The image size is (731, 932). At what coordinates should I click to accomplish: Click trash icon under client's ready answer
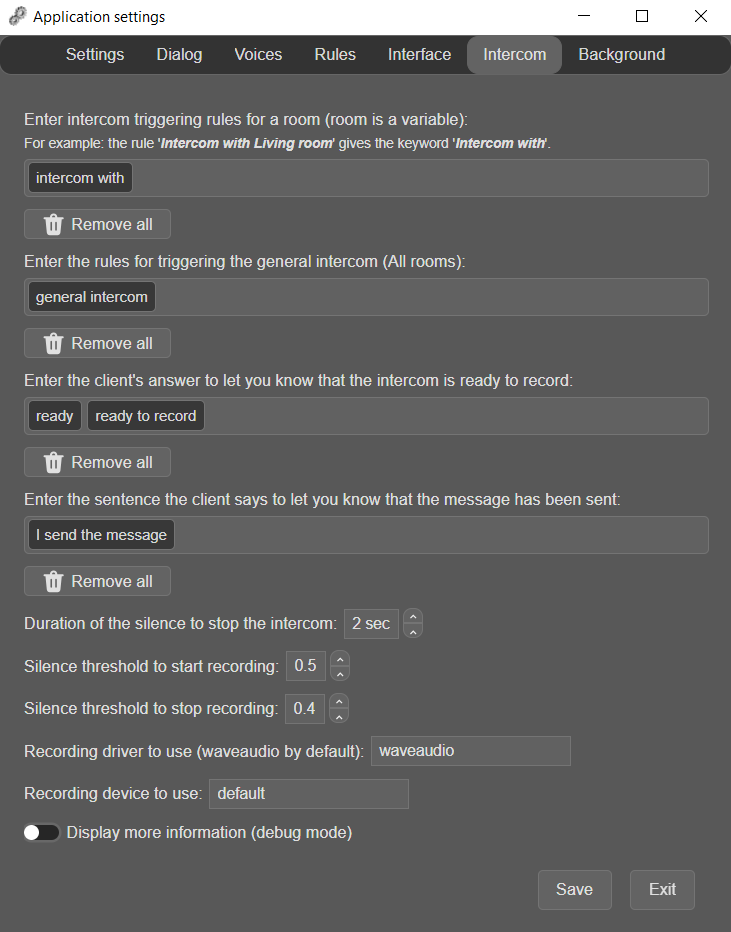click(53, 462)
